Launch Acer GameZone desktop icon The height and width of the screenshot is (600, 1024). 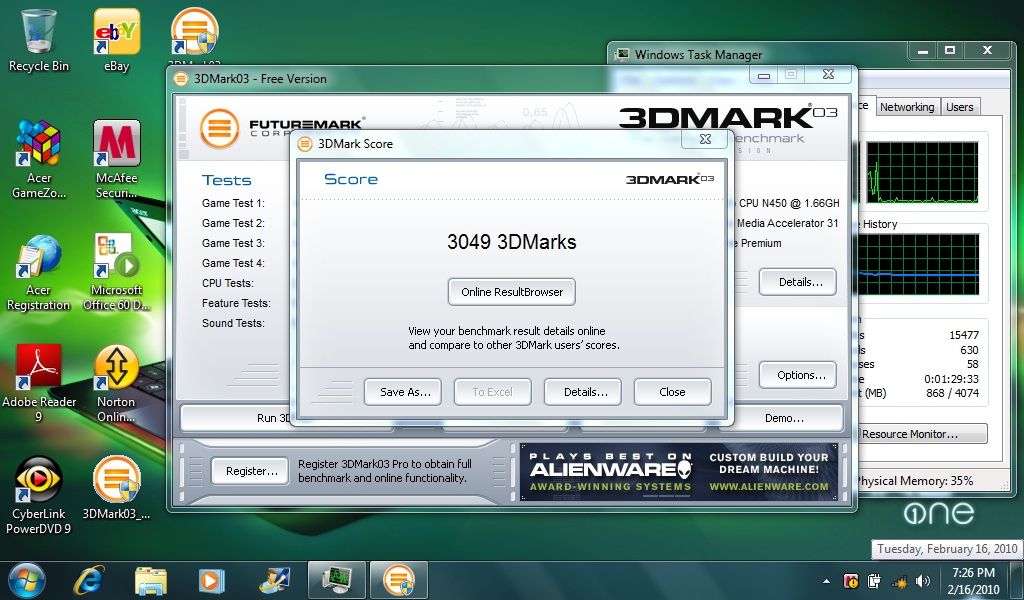click(x=39, y=159)
